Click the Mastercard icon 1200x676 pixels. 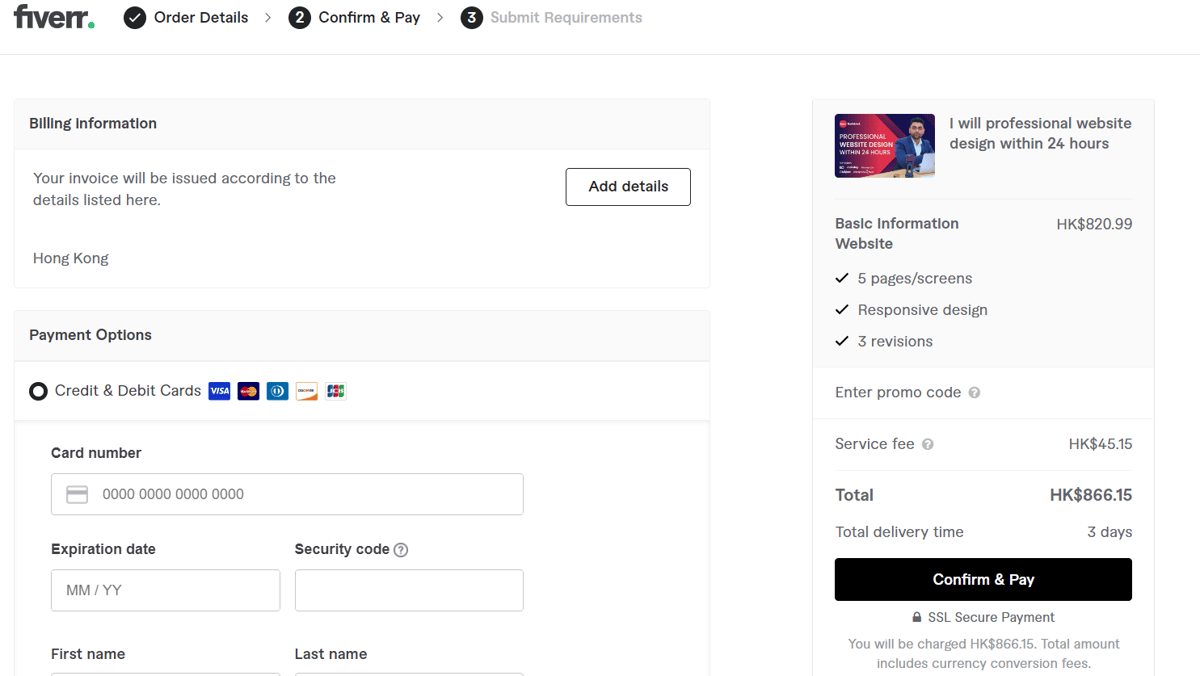[248, 391]
